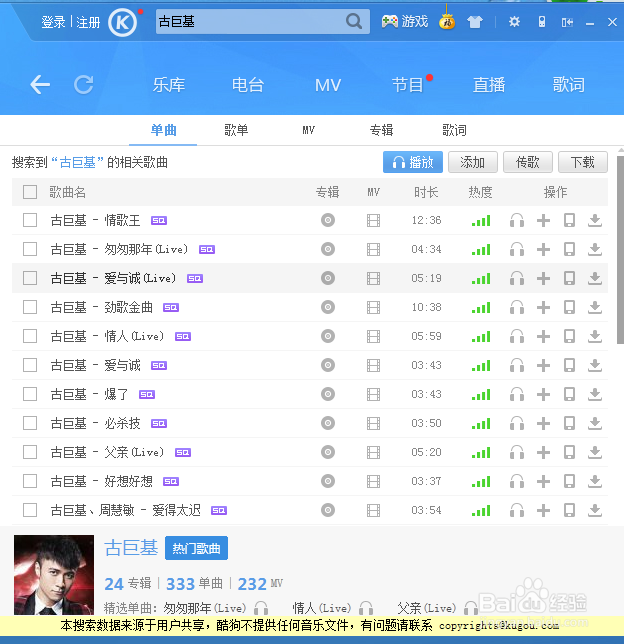Click the 传歌 button

click(527, 162)
